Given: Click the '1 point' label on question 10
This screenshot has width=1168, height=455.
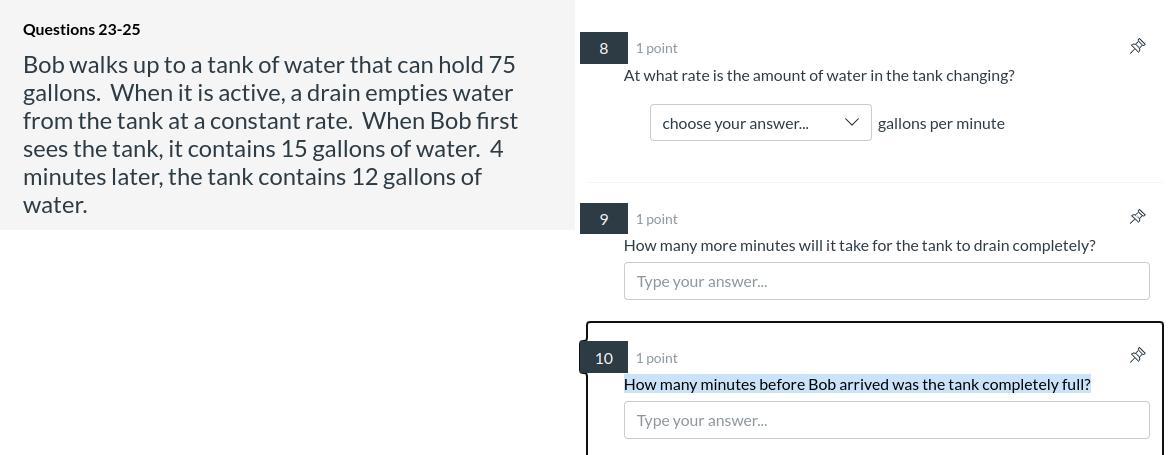Looking at the screenshot, I should [657, 358].
